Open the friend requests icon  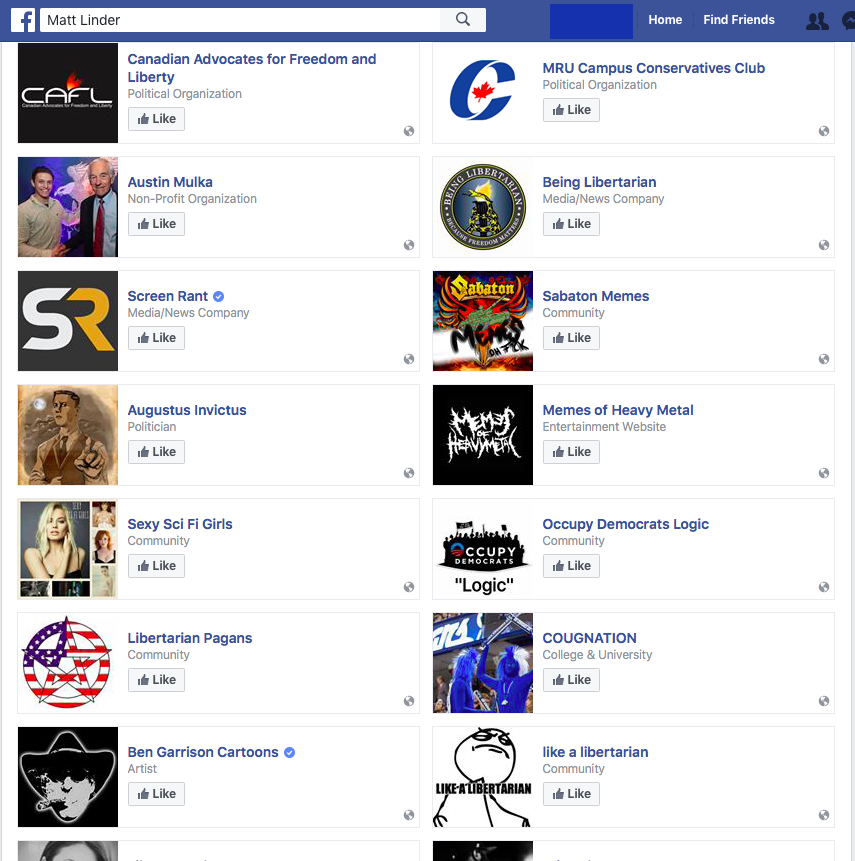[x=817, y=21]
